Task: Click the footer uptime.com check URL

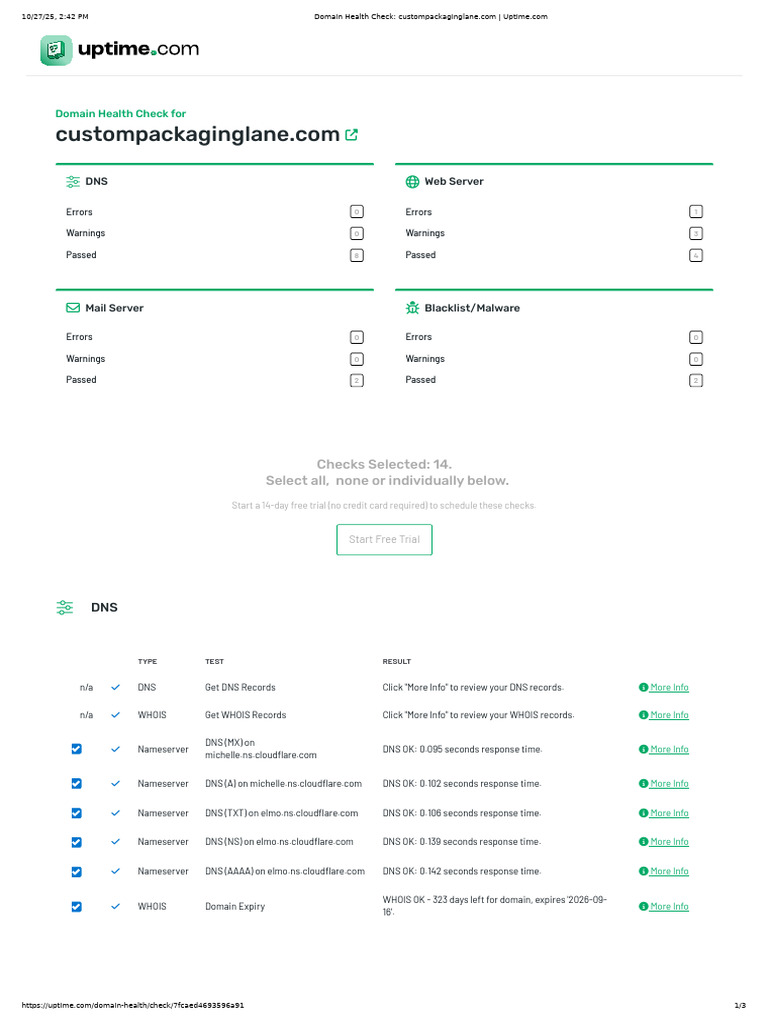Action: 133,1005
